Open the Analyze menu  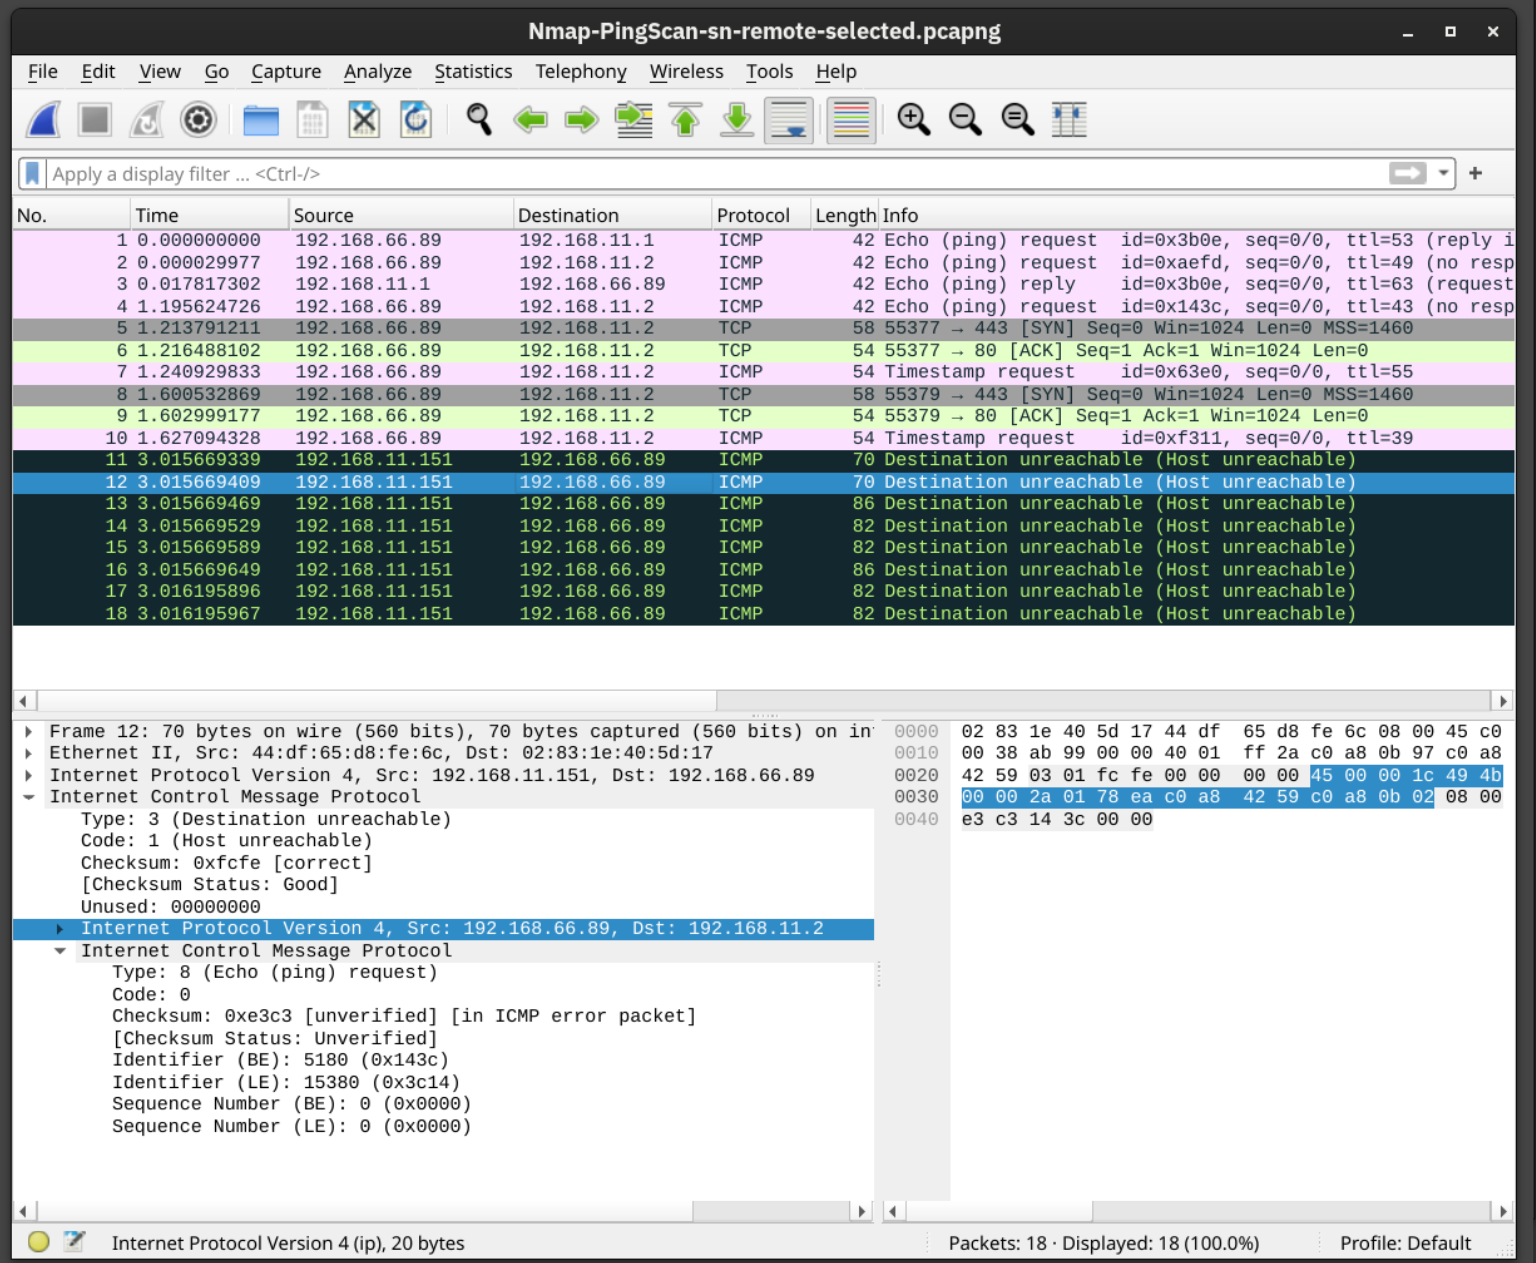[377, 72]
